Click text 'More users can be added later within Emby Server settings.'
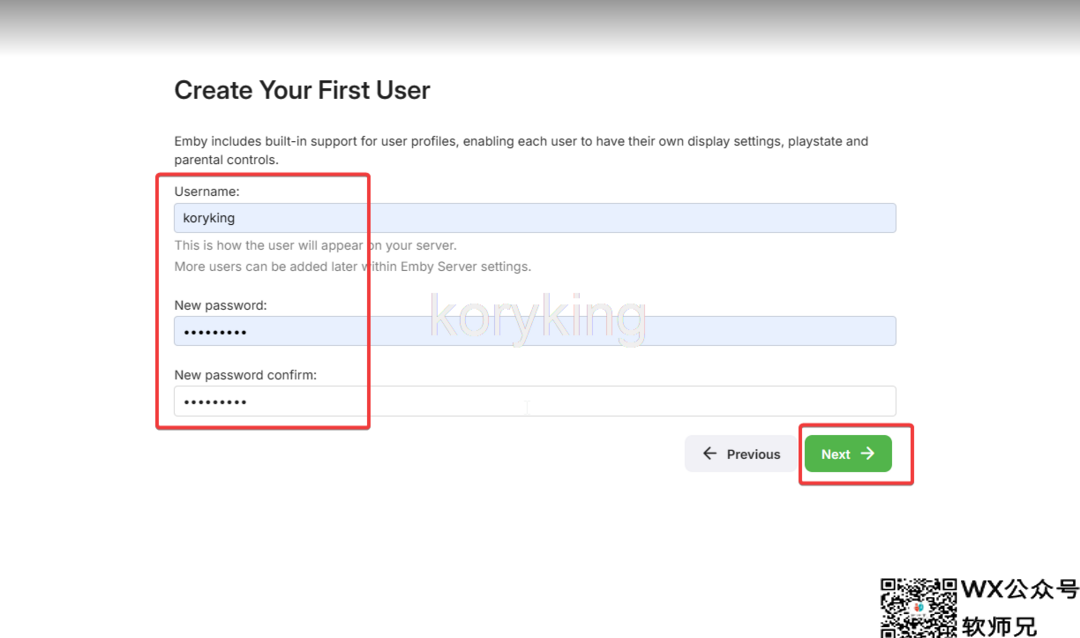1080x638 pixels. click(x=353, y=267)
